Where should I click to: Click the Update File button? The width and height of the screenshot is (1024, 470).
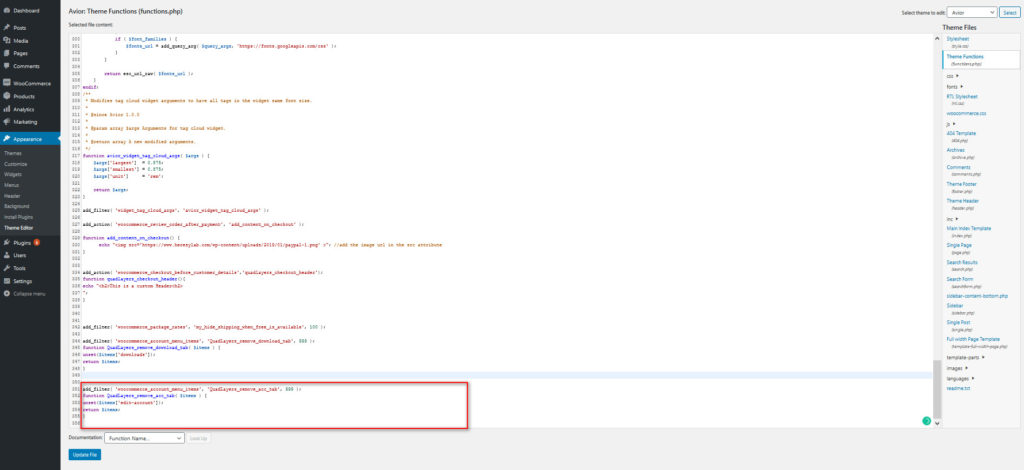coord(85,454)
